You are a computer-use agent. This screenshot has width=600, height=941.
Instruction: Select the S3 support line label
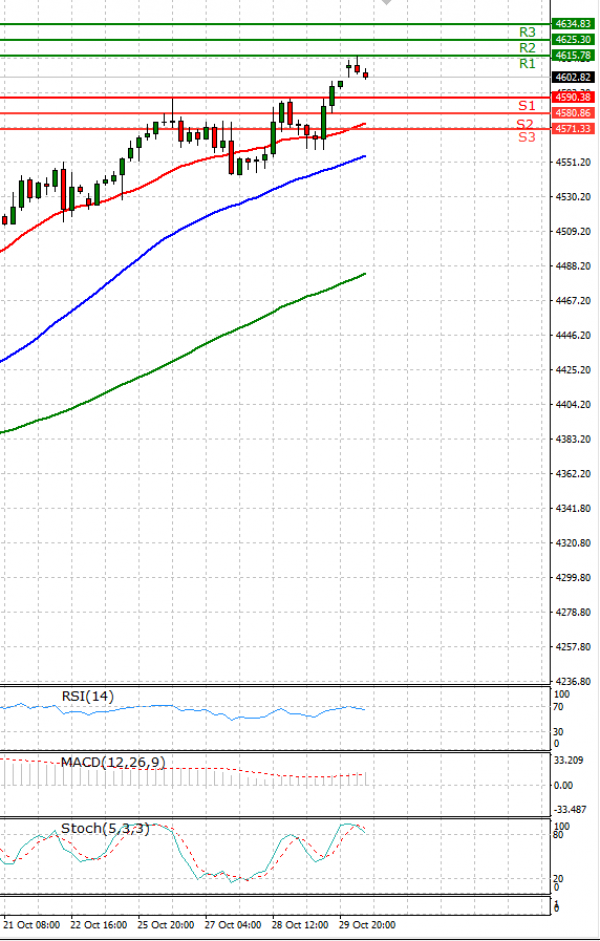point(527,137)
